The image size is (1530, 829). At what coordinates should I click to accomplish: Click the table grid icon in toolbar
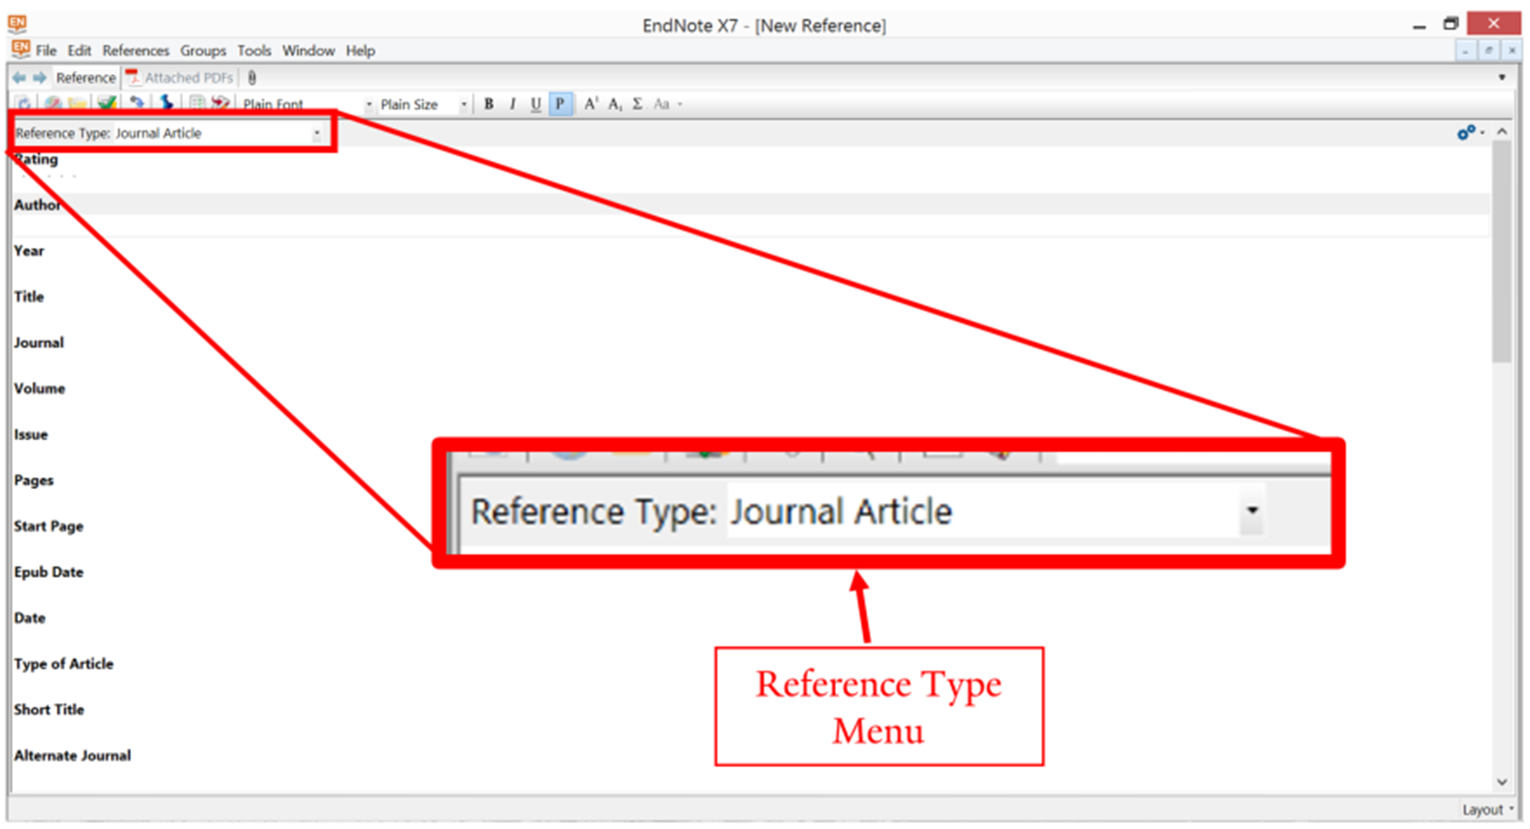[x=197, y=103]
